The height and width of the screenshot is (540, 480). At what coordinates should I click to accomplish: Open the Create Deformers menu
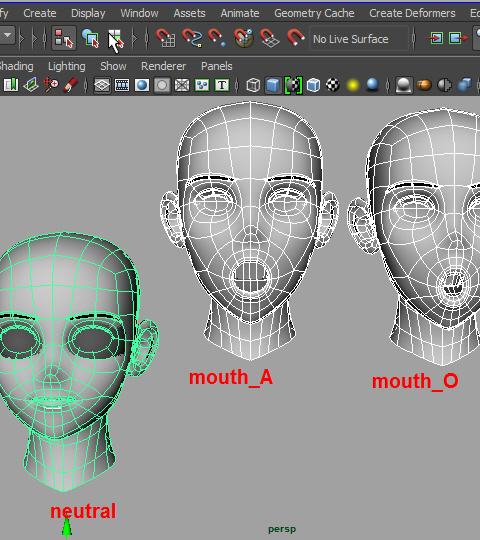point(412,13)
